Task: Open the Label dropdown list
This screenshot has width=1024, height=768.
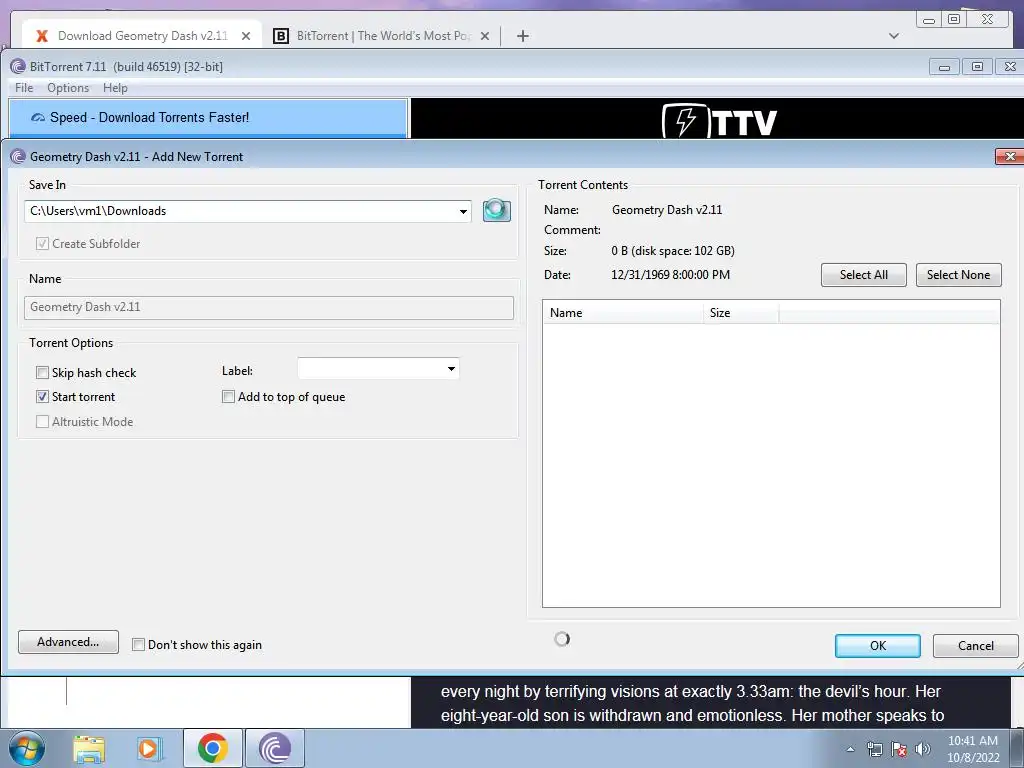Action: point(451,369)
